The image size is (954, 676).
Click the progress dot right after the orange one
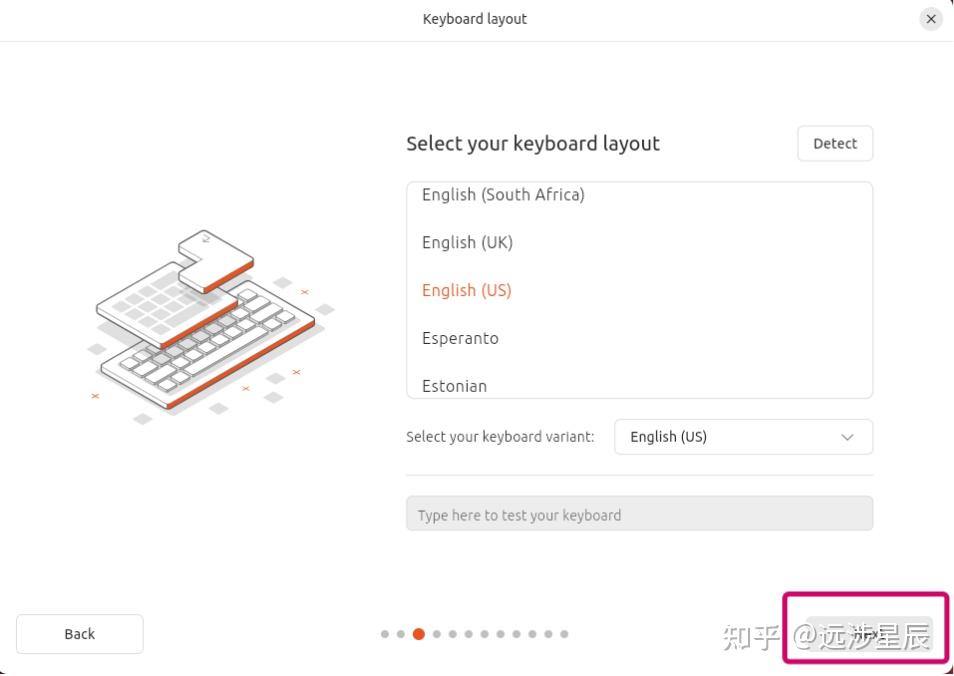[x=436, y=634]
